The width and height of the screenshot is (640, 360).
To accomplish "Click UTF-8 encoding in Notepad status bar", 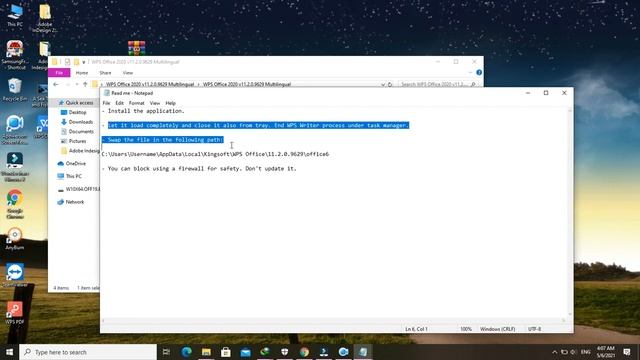I will pyautogui.click(x=534, y=329).
